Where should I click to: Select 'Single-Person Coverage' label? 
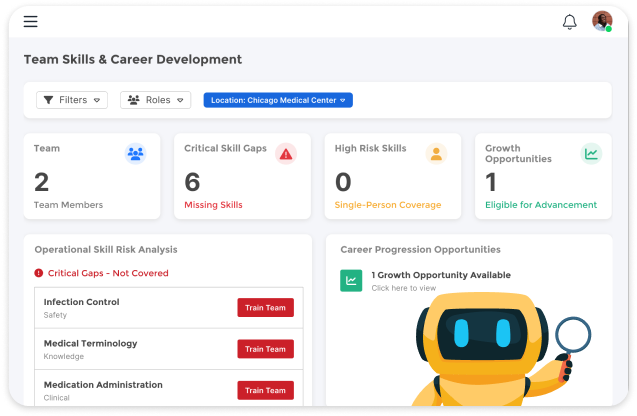388,205
